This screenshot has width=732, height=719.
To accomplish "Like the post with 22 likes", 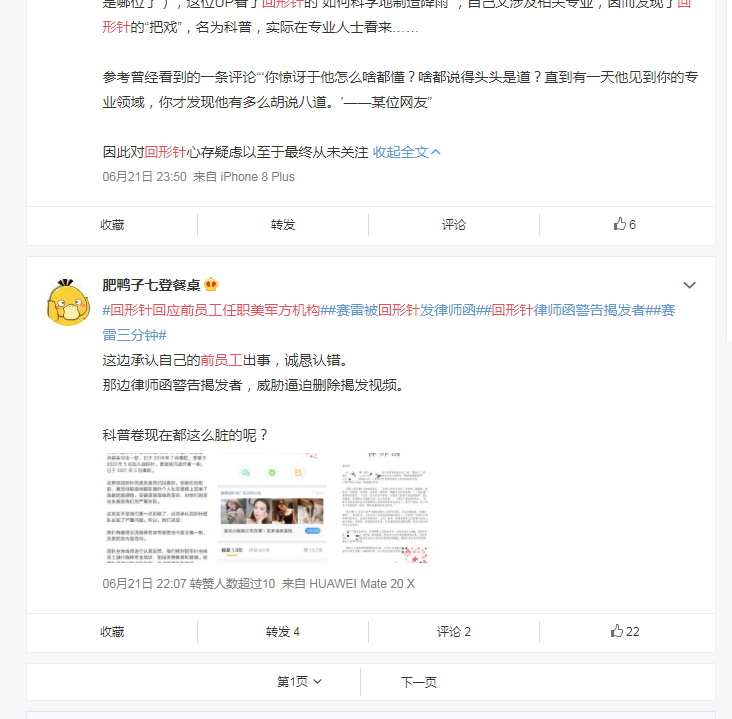I will click(625, 631).
